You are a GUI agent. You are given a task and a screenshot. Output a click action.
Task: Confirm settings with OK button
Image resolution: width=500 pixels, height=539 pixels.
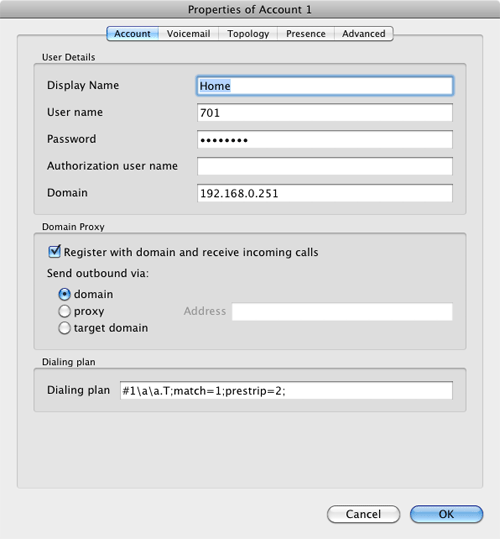446,514
